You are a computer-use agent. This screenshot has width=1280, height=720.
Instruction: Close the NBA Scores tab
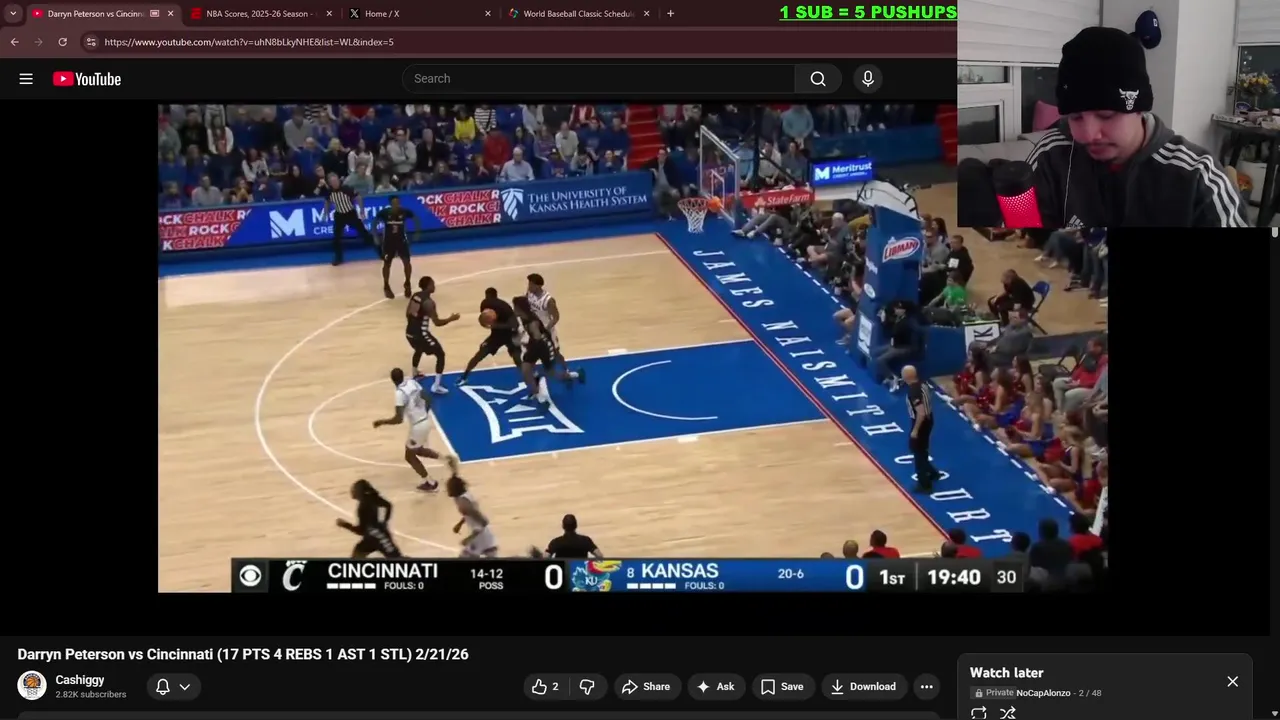[x=328, y=13]
